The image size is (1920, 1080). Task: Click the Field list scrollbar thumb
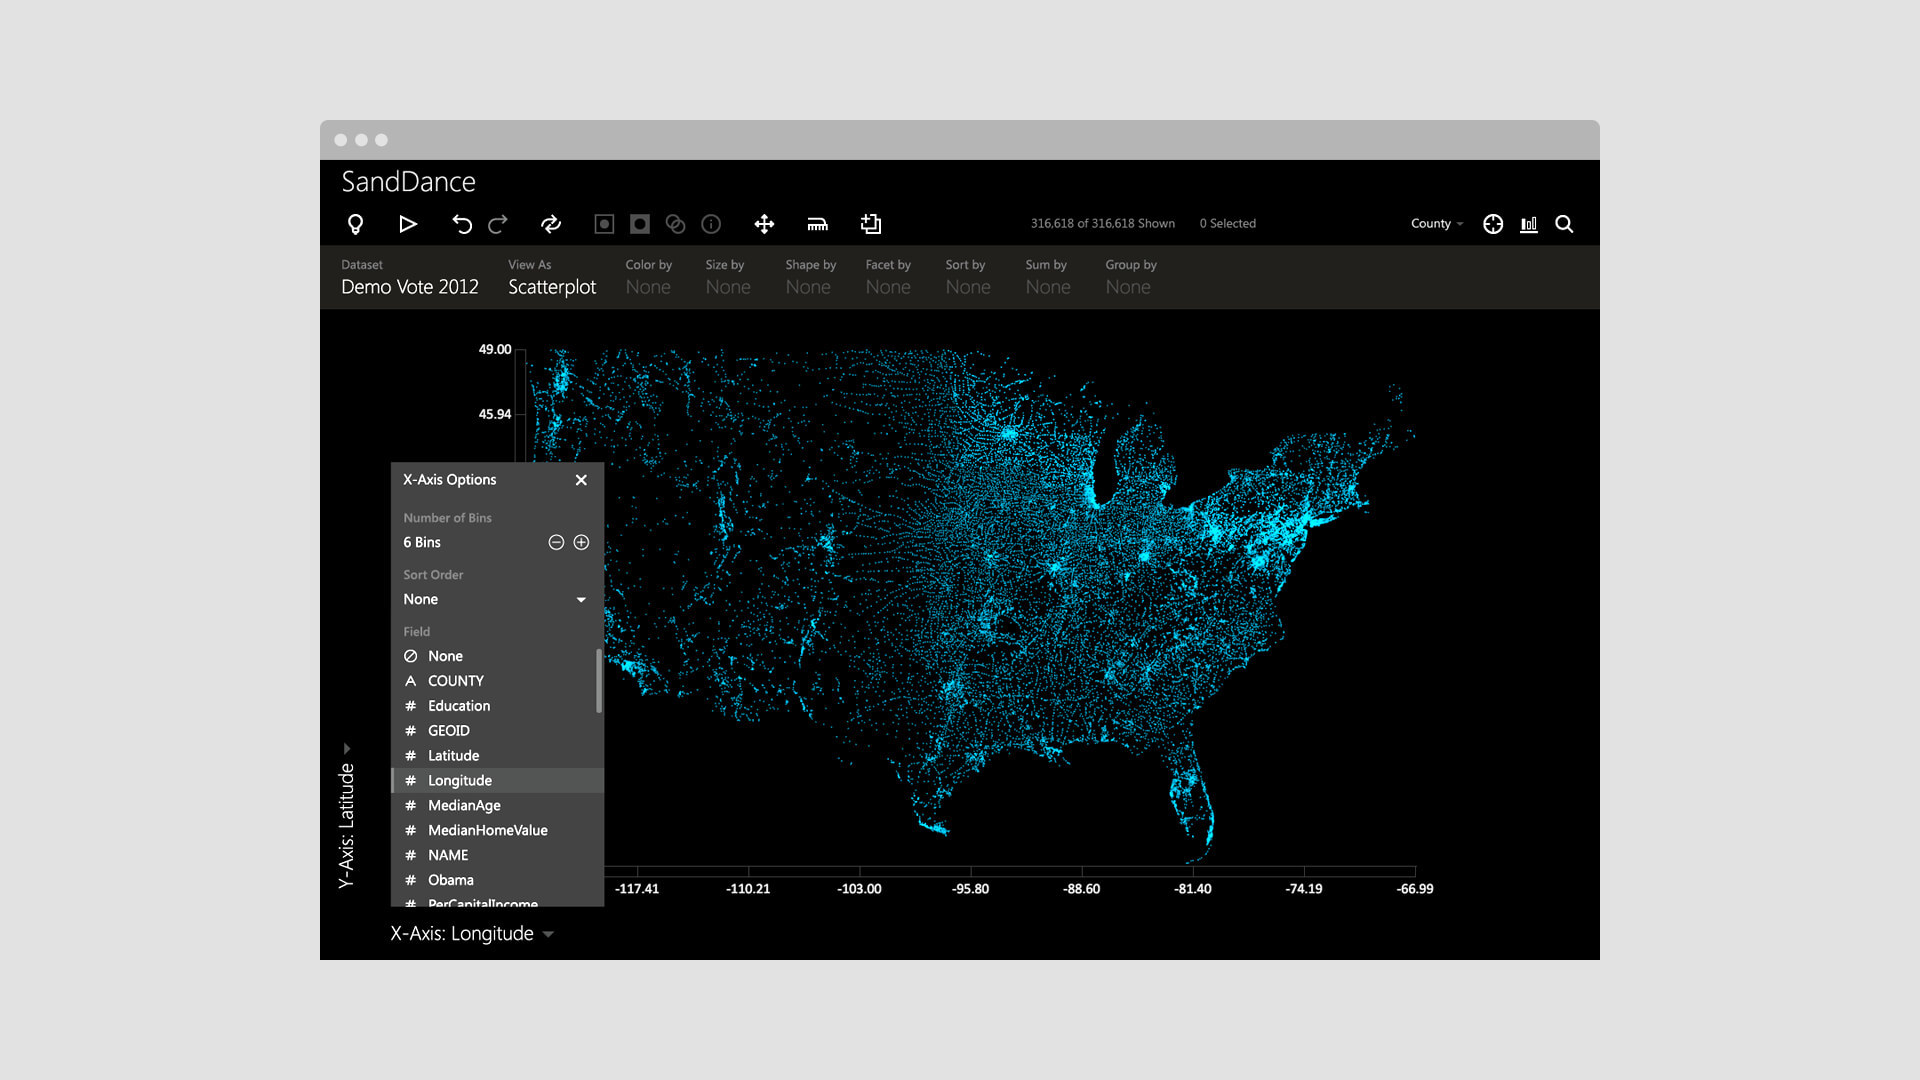pyautogui.click(x=599, y=681)
